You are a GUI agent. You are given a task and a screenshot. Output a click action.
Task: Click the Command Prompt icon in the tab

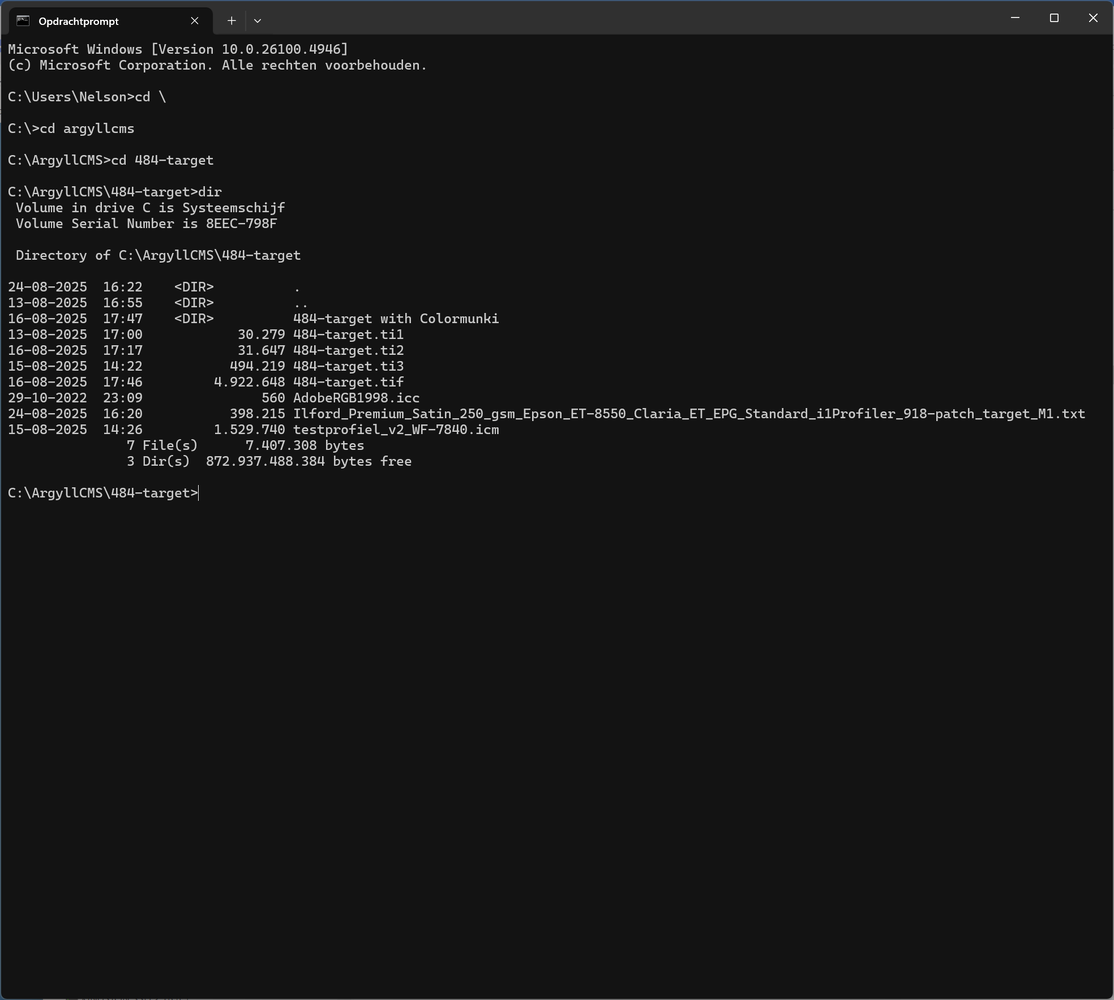[x=23, y=20]
